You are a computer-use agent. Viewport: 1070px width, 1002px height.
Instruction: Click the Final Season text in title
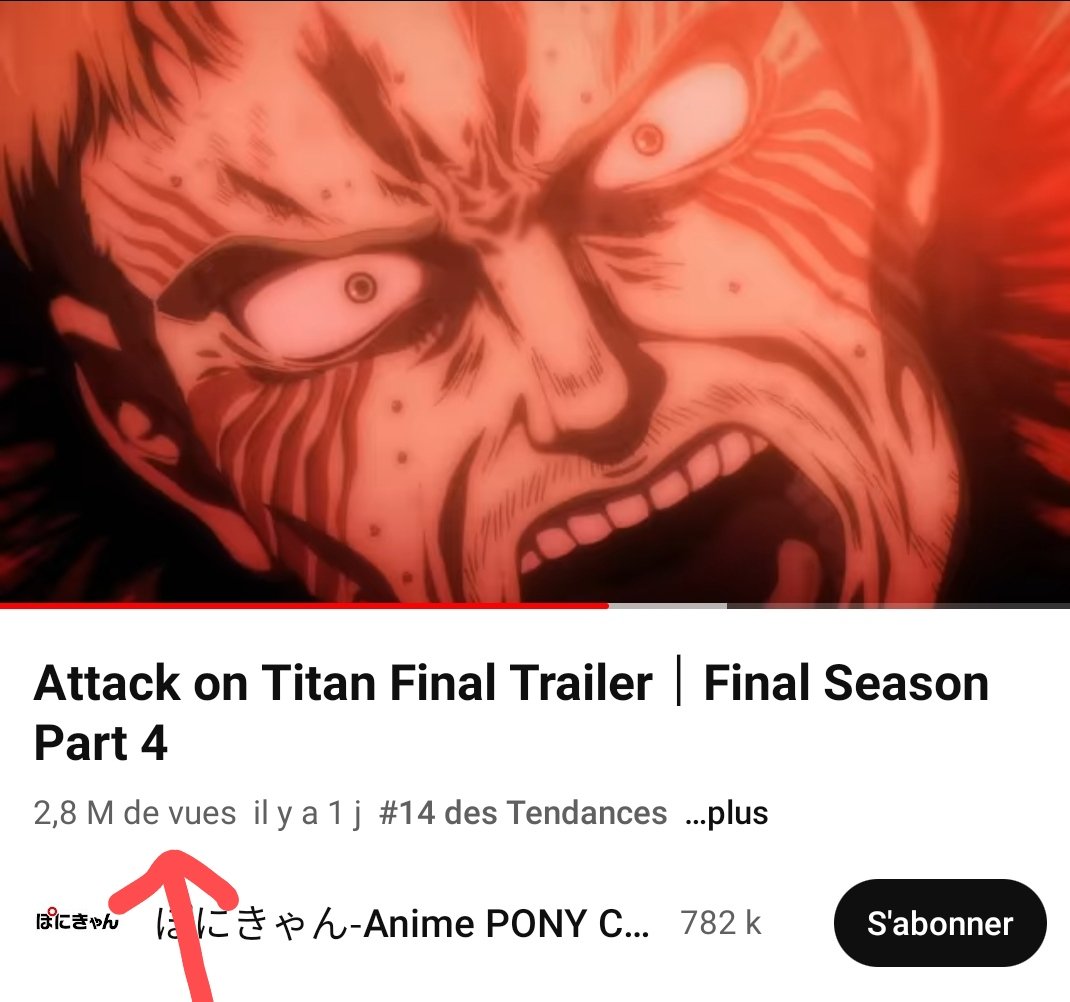coord(846,683)
